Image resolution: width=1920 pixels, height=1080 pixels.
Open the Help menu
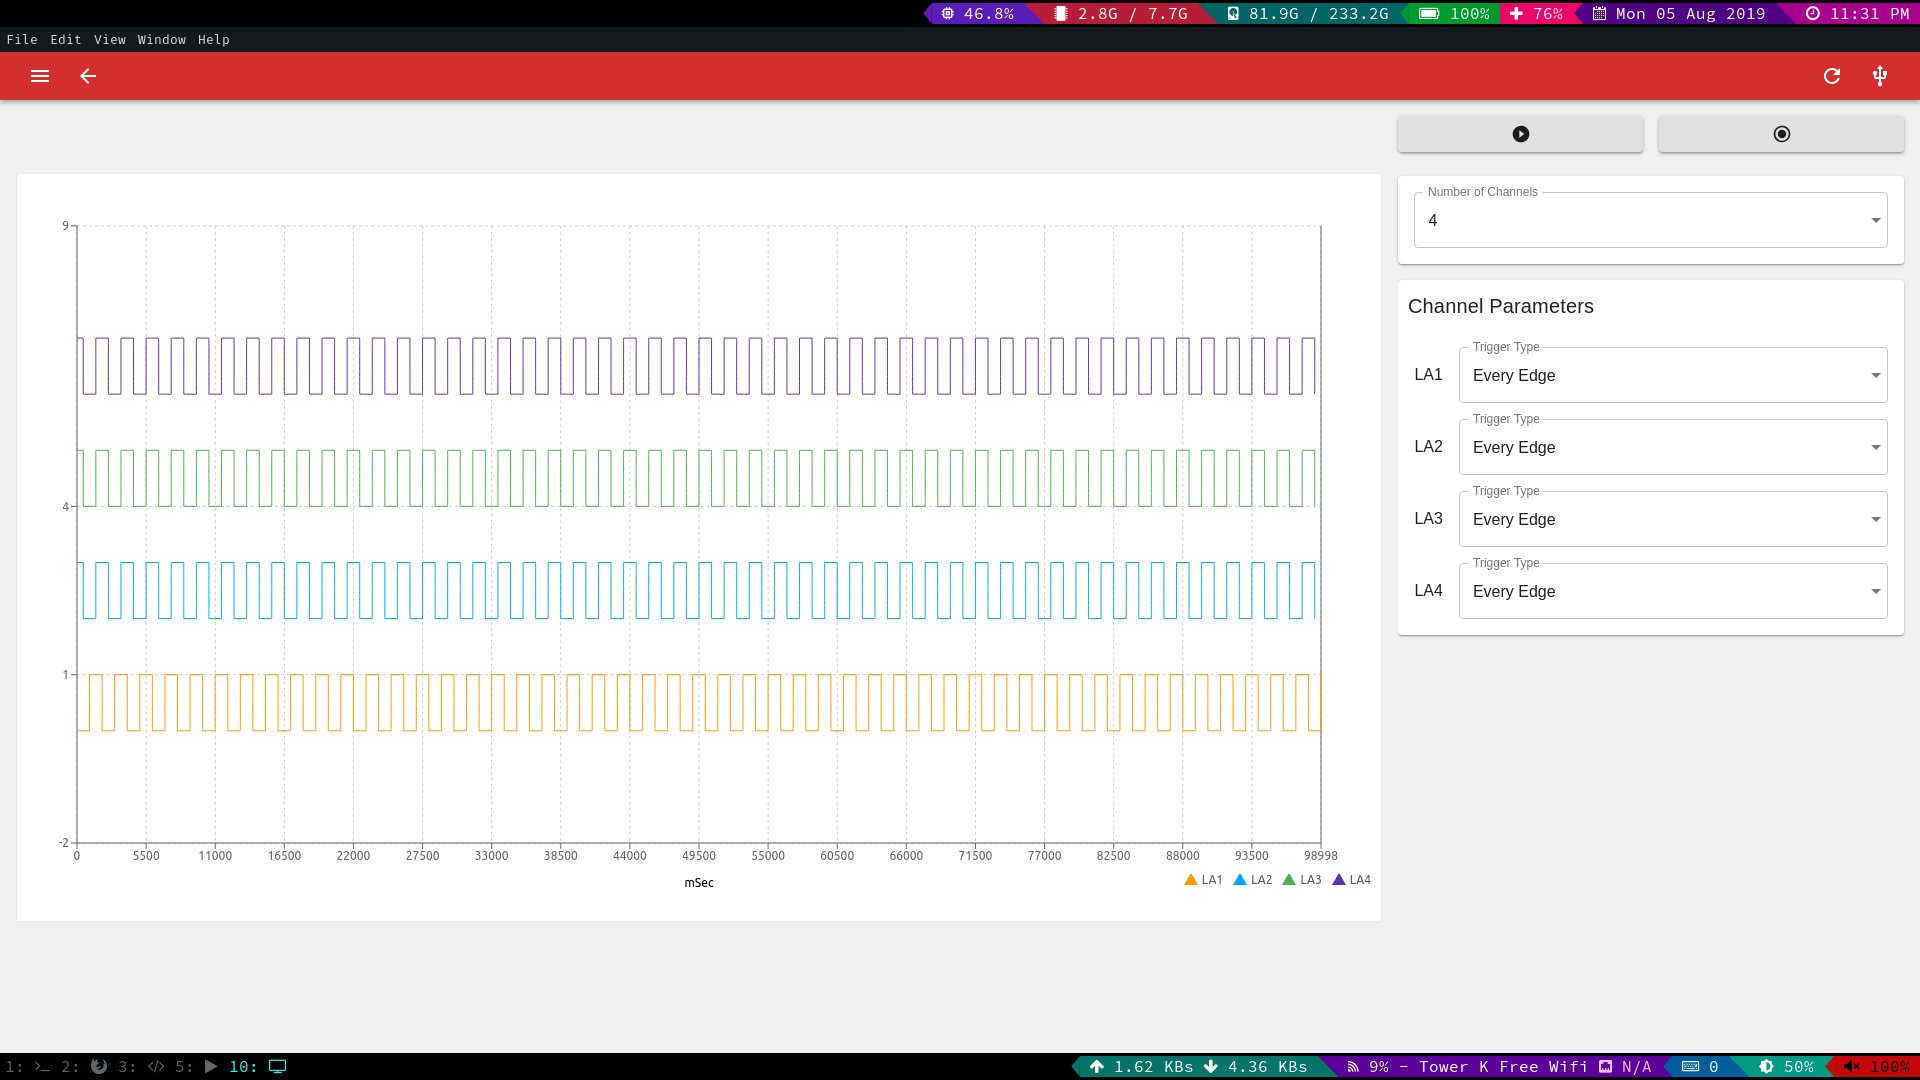click(x=213, y=39)
